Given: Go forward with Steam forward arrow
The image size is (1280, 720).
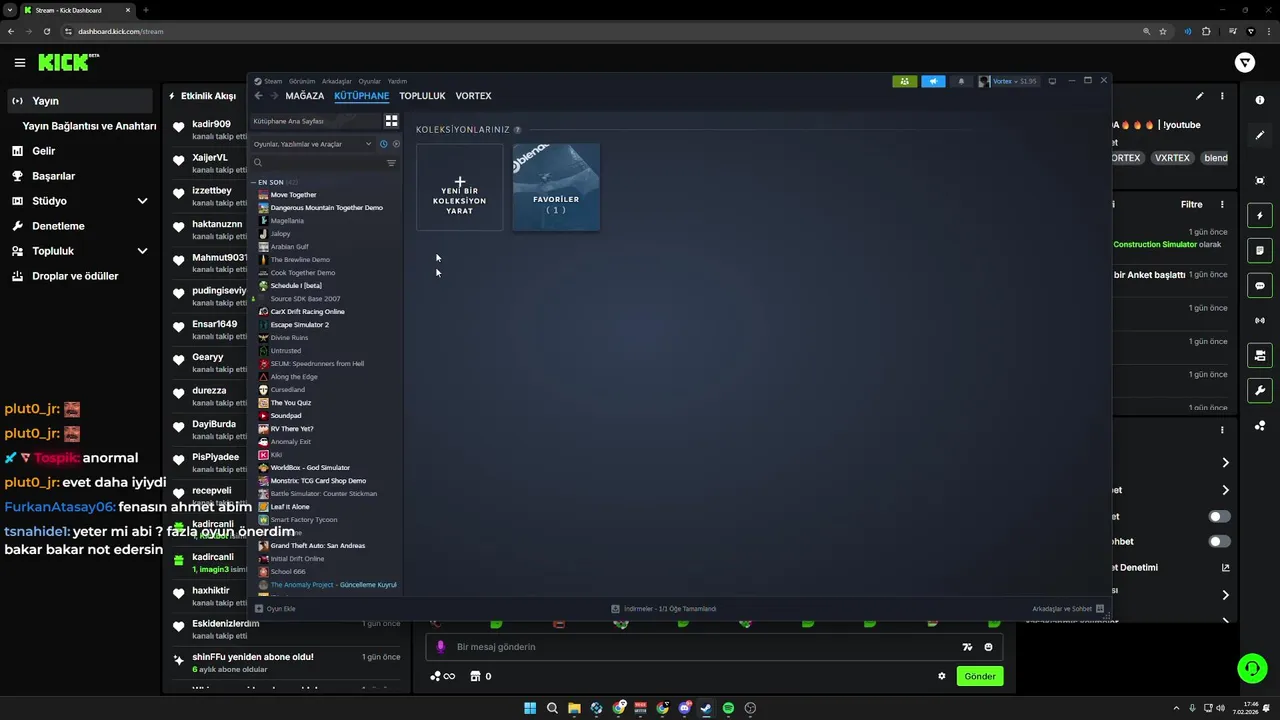Looking at the screenshot, I should click(x=274, y=96).
